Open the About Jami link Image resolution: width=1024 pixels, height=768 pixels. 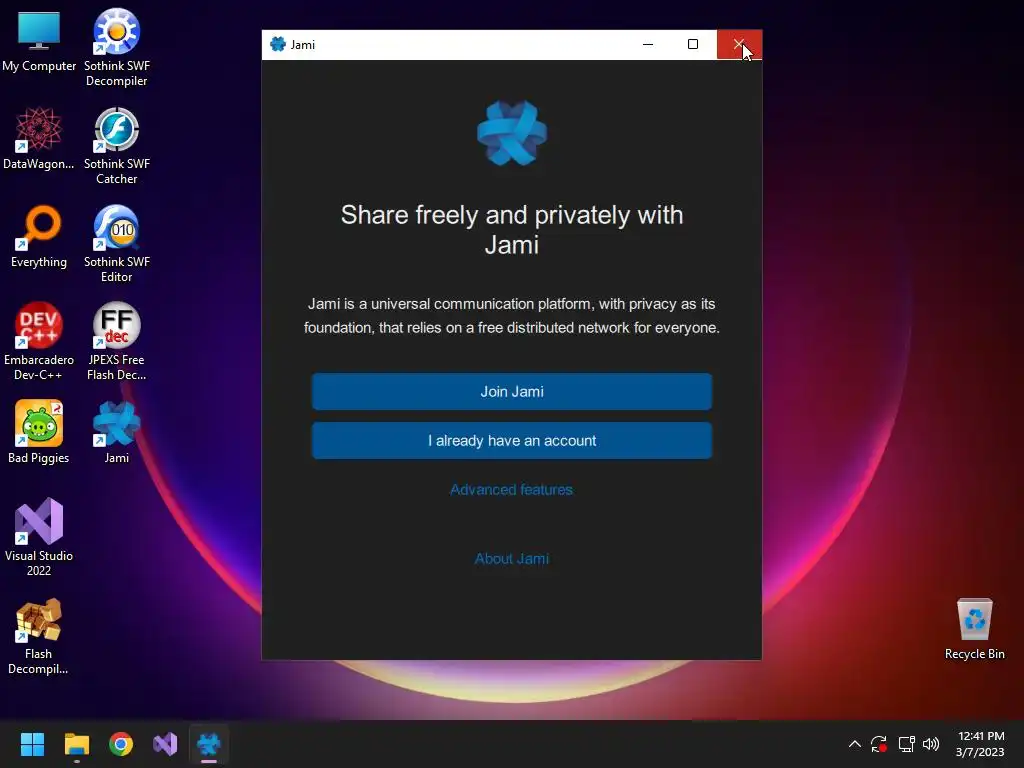click(x=511, y=559)
